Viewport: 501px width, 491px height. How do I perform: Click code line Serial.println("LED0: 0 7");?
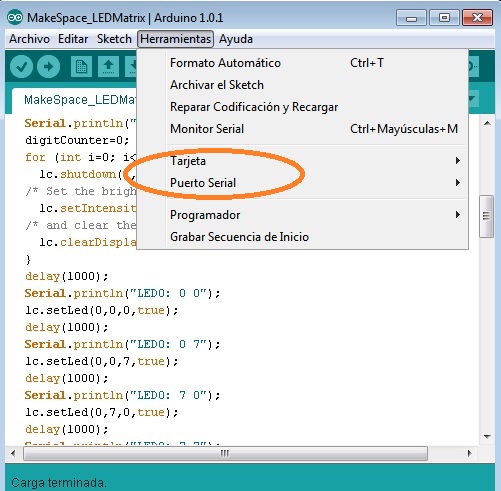[x=122, y=344]
